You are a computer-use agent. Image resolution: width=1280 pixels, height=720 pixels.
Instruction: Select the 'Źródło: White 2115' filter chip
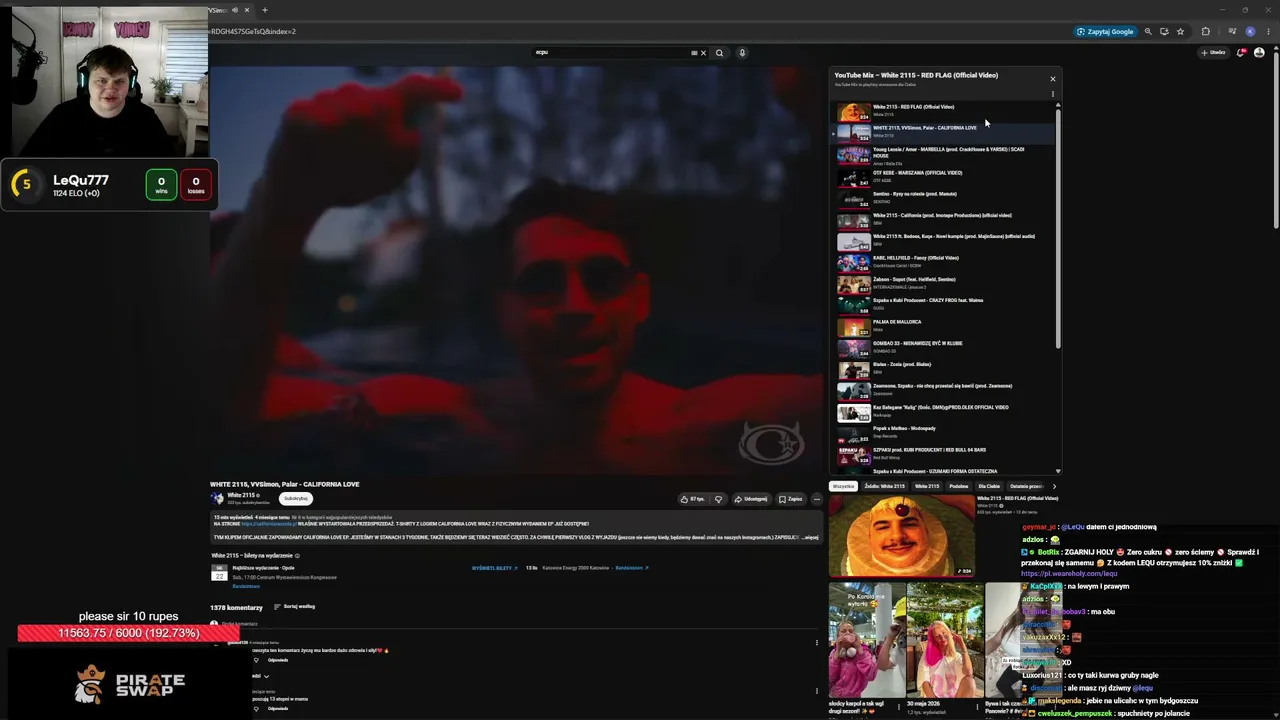tap(885, 486)
